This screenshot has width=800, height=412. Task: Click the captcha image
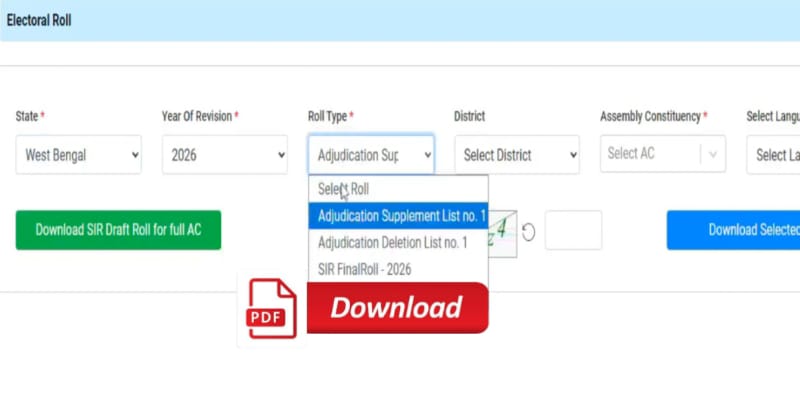point(503,230)
